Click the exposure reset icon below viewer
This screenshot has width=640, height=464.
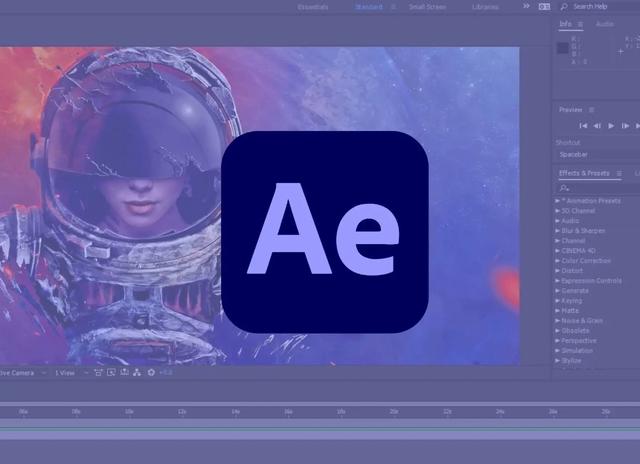tap(151, 373)
